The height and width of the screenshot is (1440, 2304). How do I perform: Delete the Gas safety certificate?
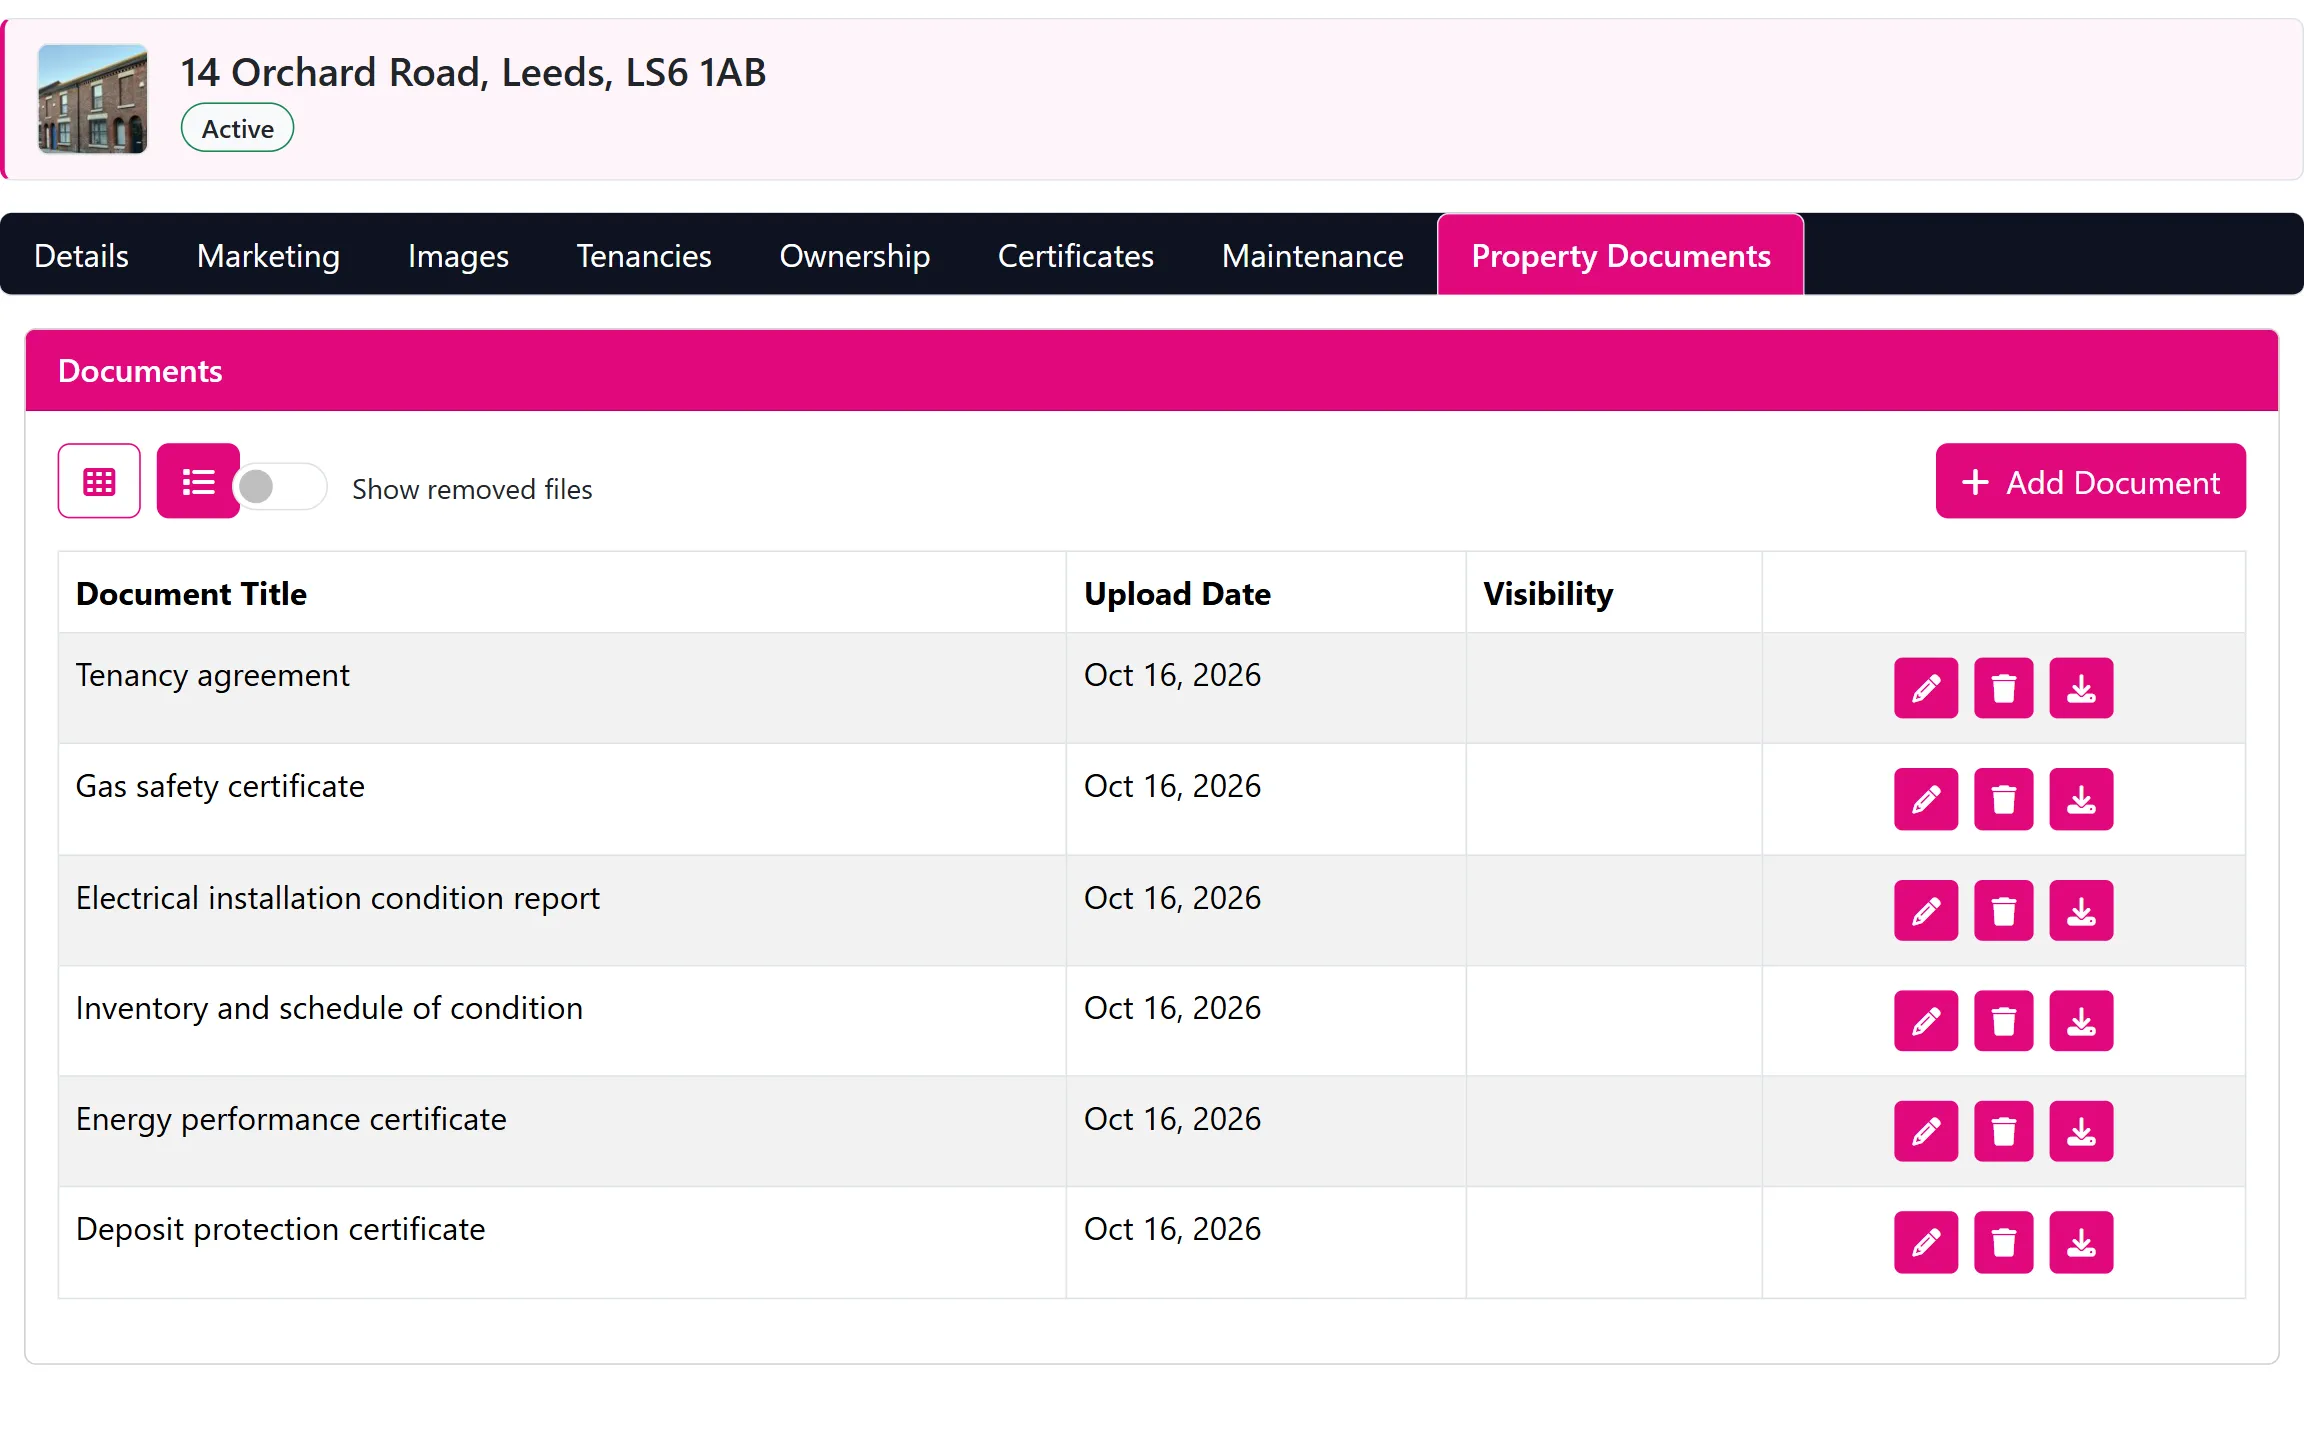(x=2003, y=799)
